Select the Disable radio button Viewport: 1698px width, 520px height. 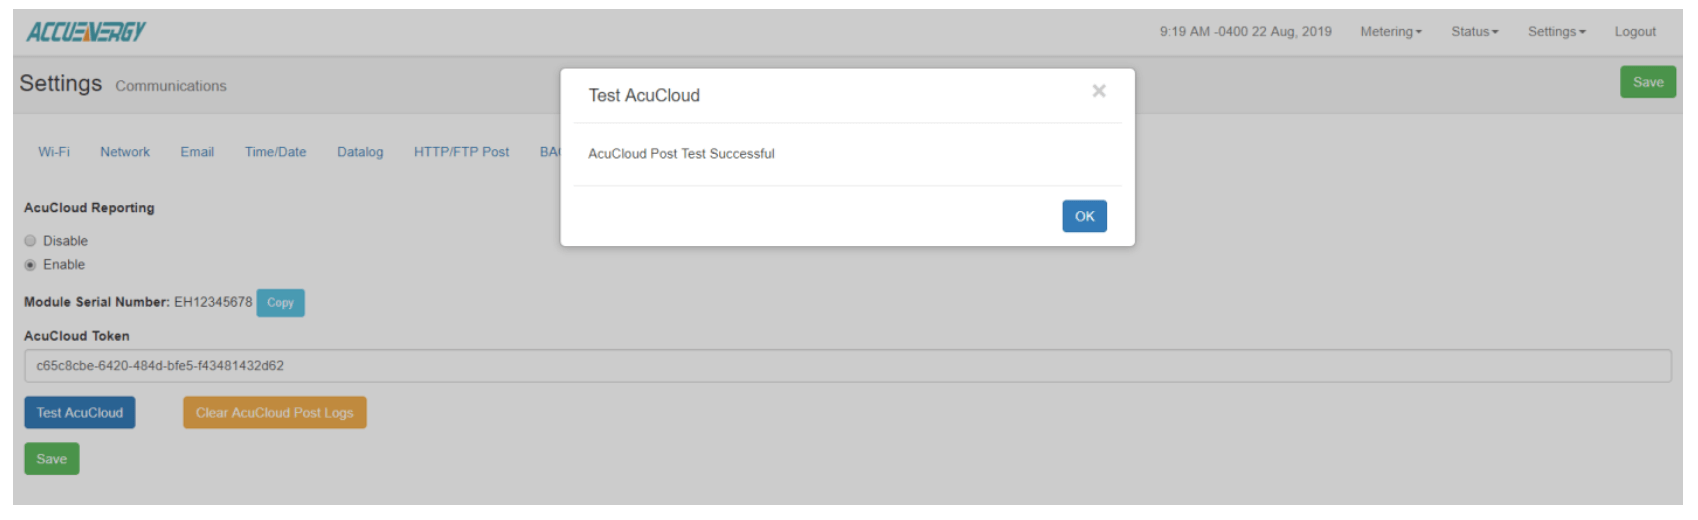[x=31, y=241]
